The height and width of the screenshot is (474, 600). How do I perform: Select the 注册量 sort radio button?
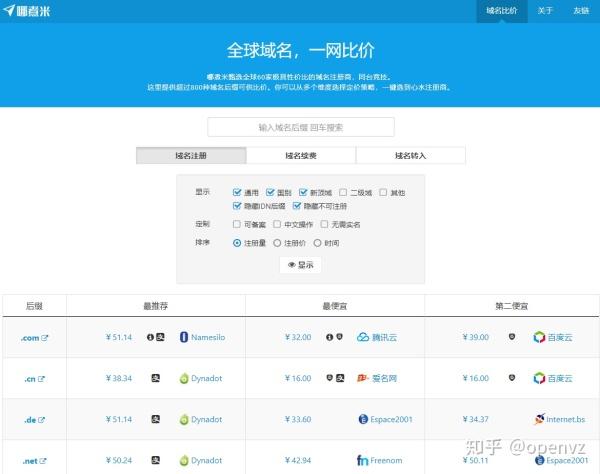click(237, 243)
